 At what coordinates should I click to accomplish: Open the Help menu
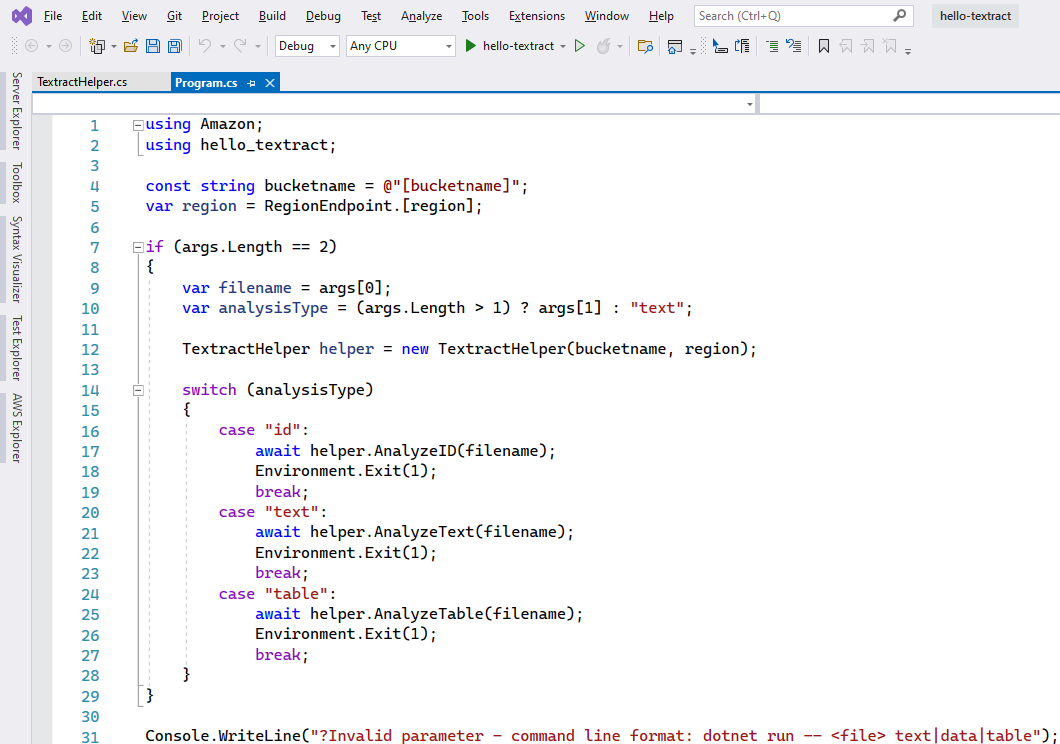[x=661, y=16]
